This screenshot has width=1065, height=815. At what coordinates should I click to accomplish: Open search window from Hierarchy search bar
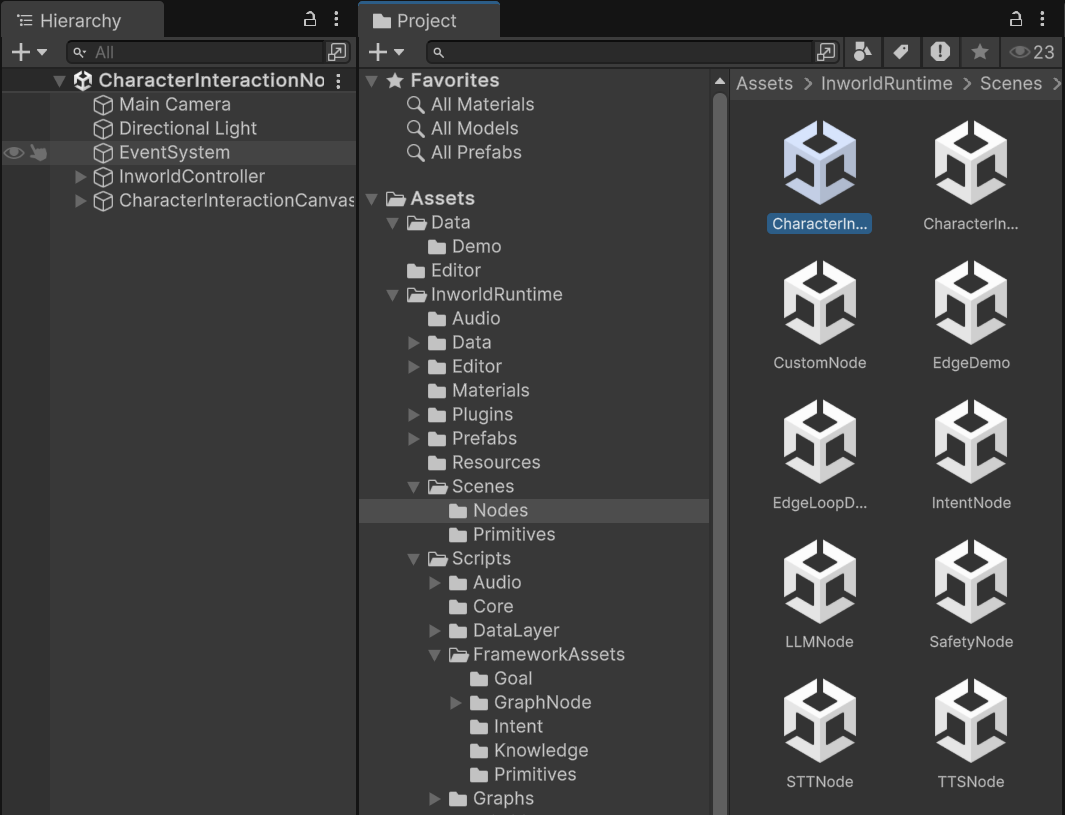[337, 52]
